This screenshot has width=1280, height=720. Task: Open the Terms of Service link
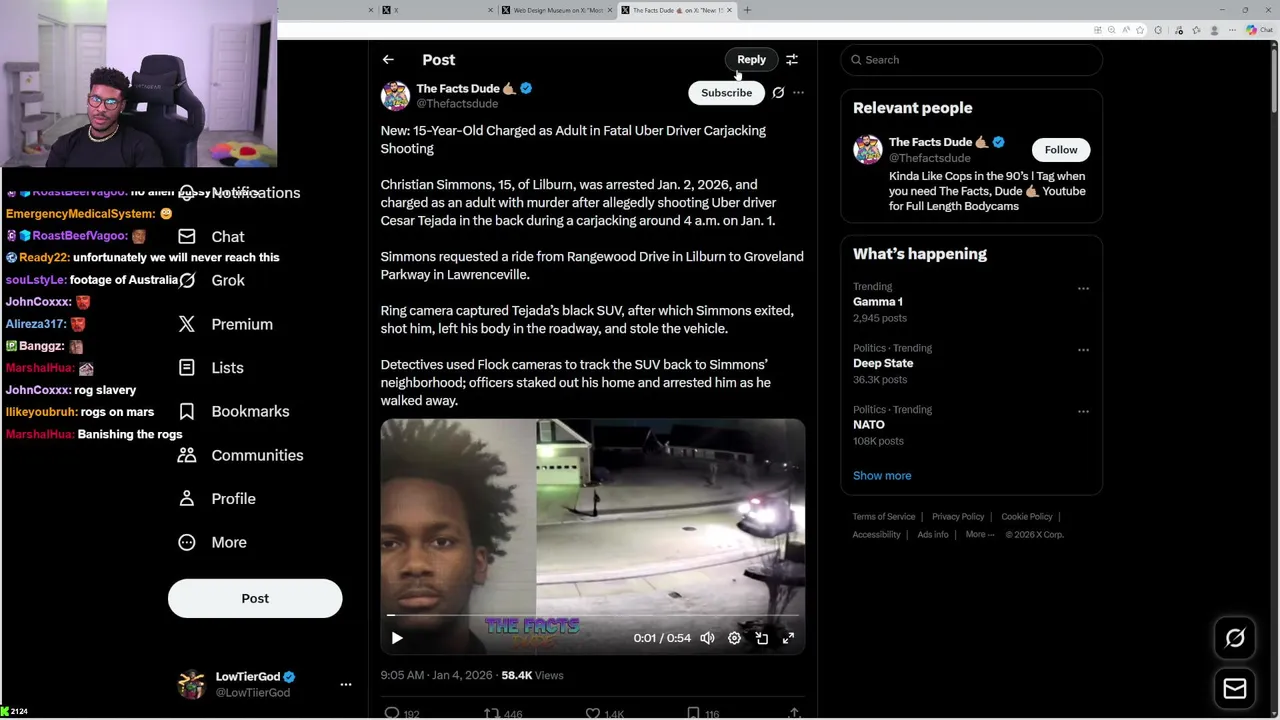884,517
